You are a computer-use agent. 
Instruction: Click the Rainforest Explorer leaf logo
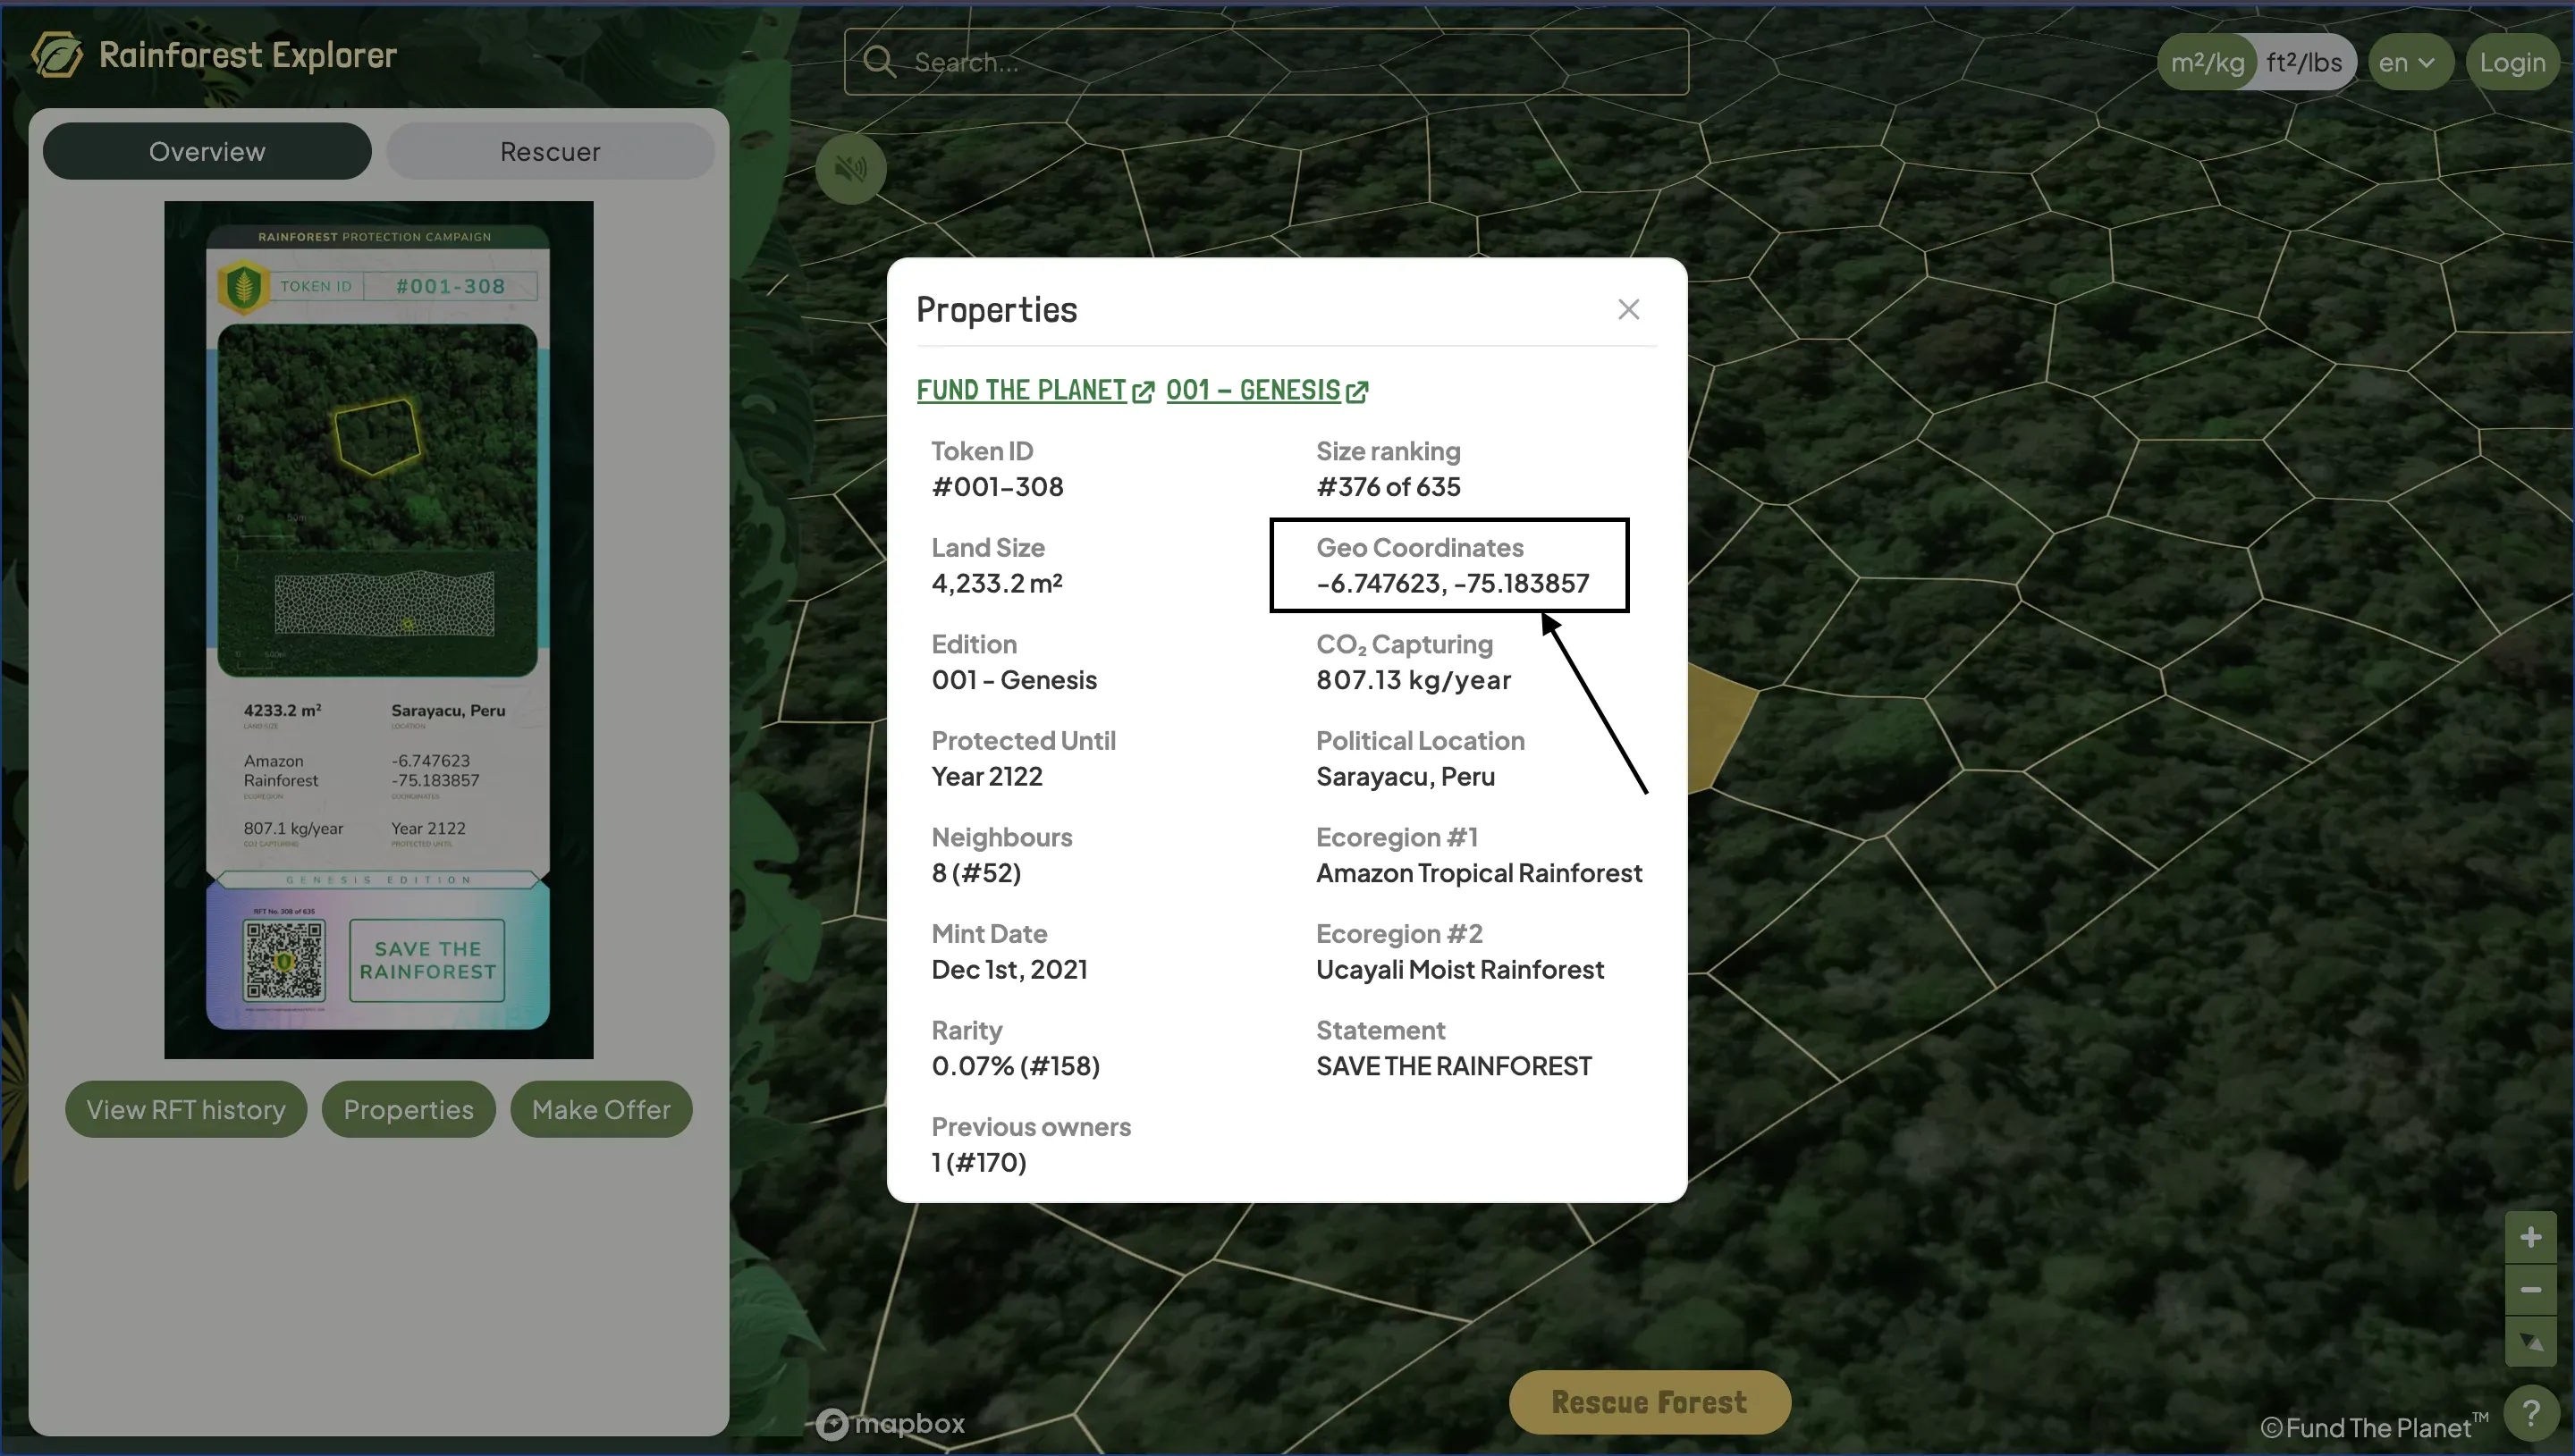[x=57, y=55]
